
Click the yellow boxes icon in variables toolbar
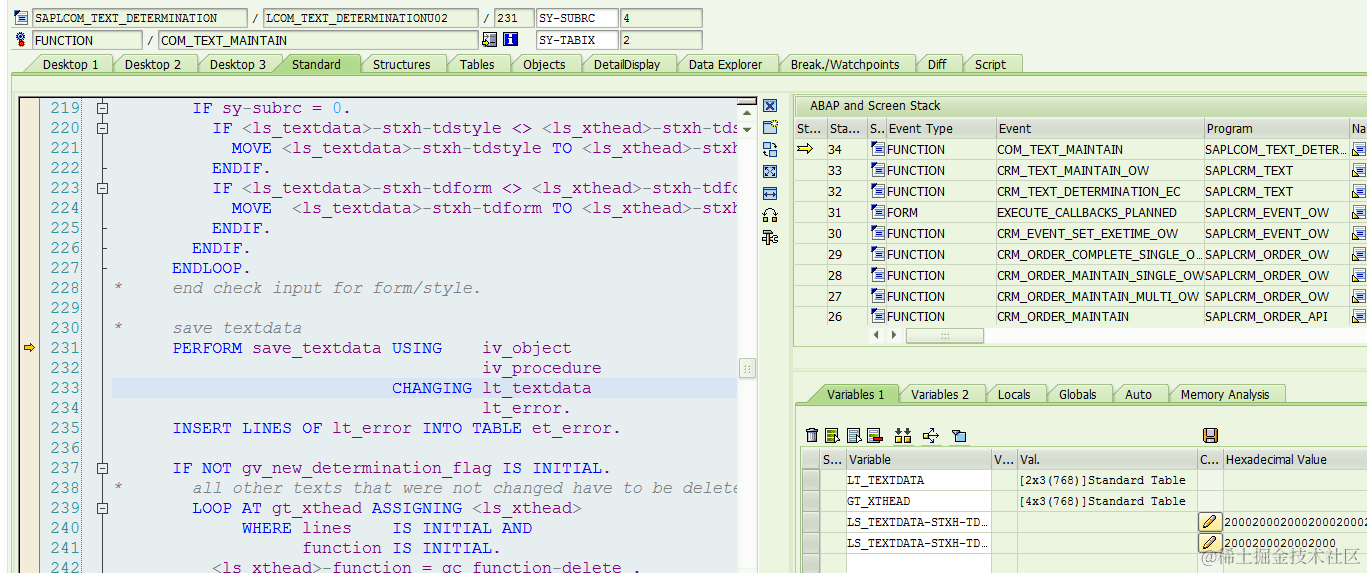point(903,435)
